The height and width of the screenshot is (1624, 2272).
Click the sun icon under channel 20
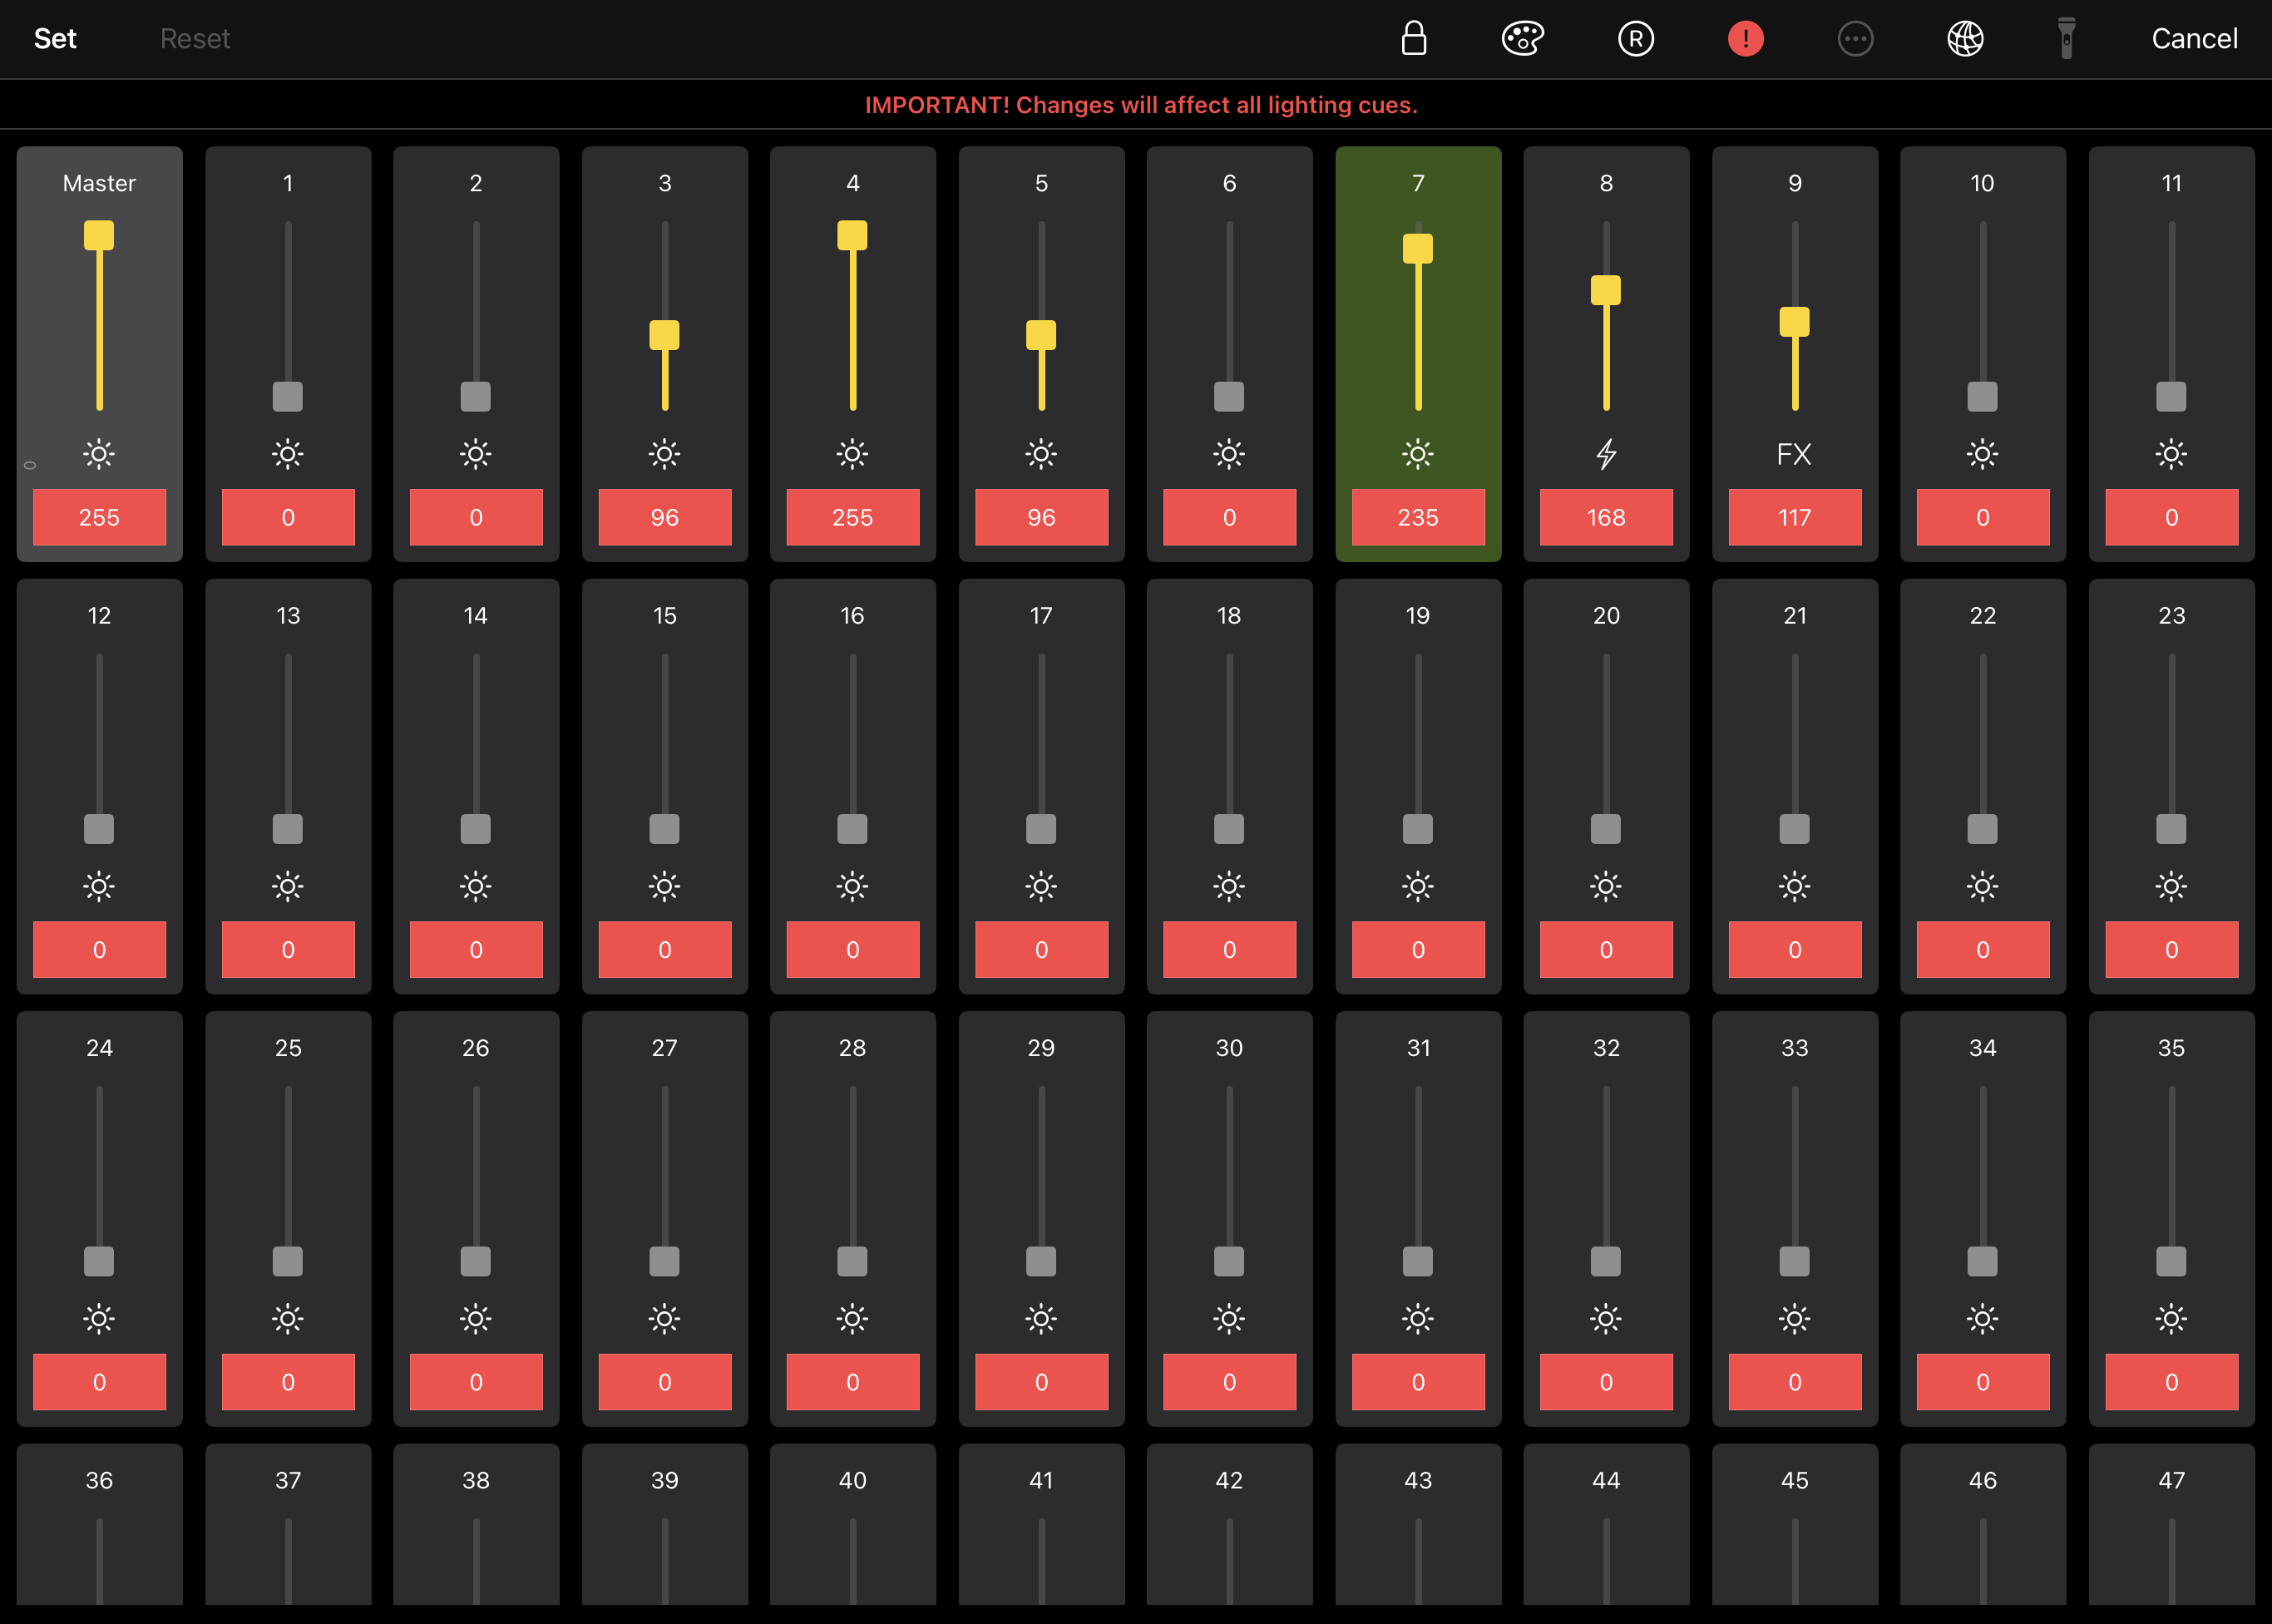pyautogui.click(x=1606, y=886)
